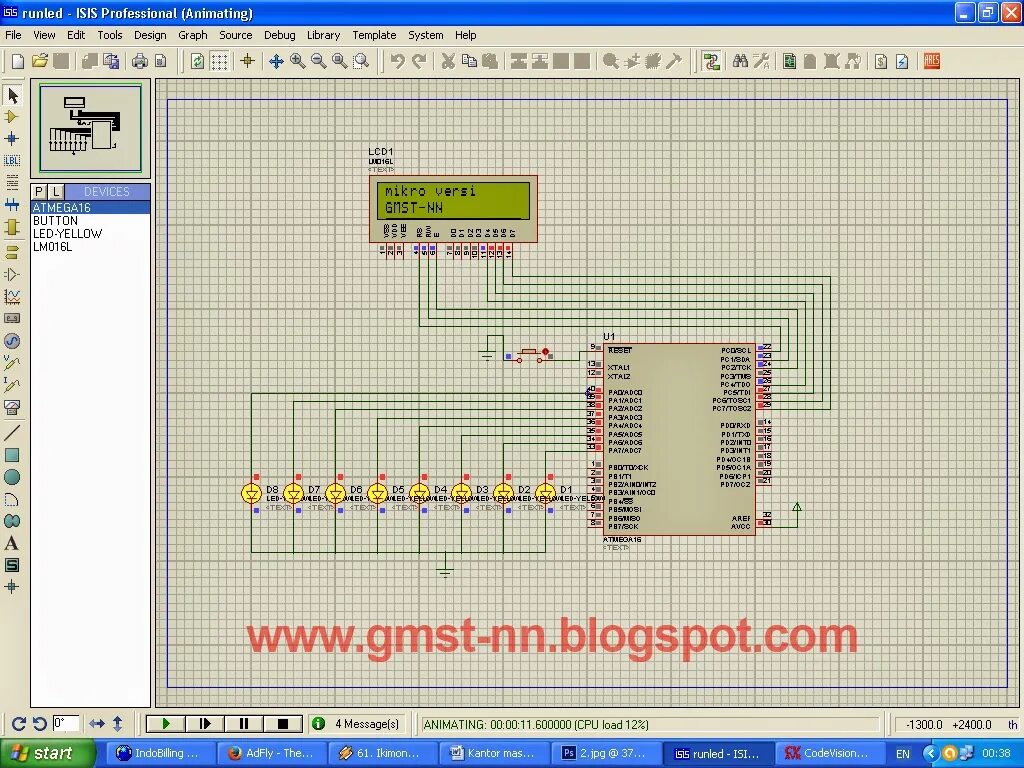This screenshot has height=768, width=1024.
Task: Select the Current Probe mode
Action: tap(12, 385)
